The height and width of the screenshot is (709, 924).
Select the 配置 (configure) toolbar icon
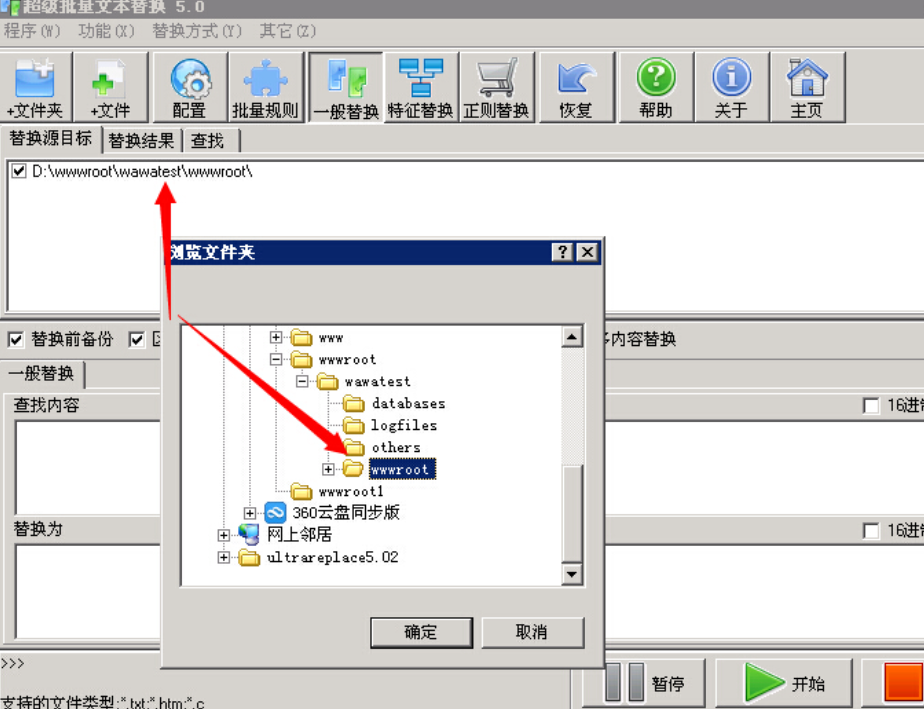189,87
